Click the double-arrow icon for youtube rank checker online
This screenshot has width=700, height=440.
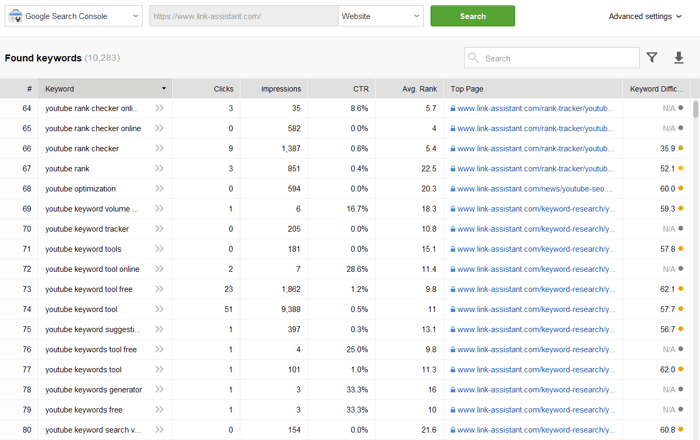pyautogui.click(x=159, y=128)
